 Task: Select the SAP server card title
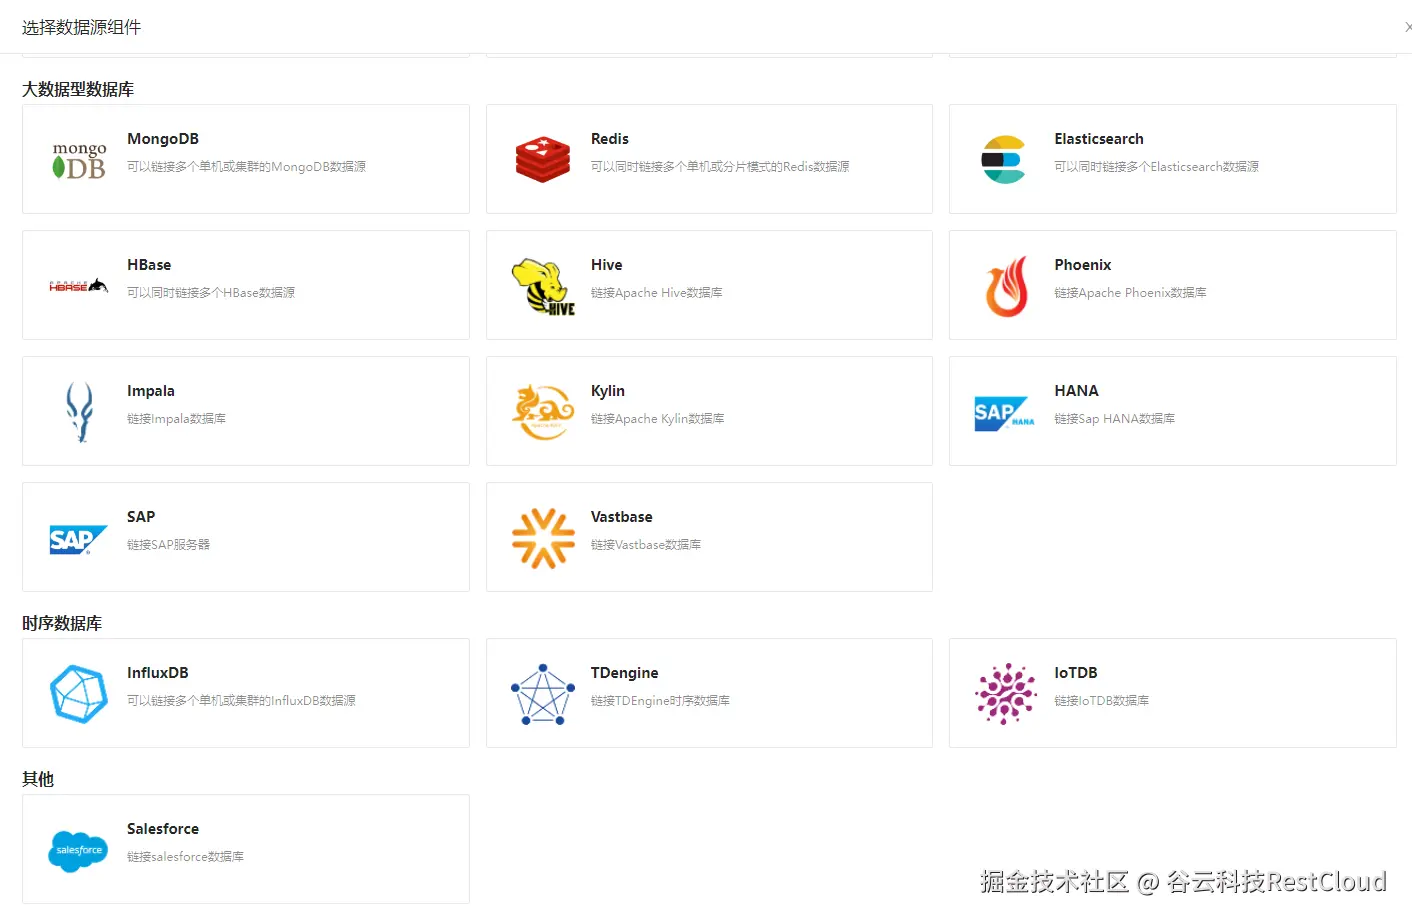click(x=141, y=517)
